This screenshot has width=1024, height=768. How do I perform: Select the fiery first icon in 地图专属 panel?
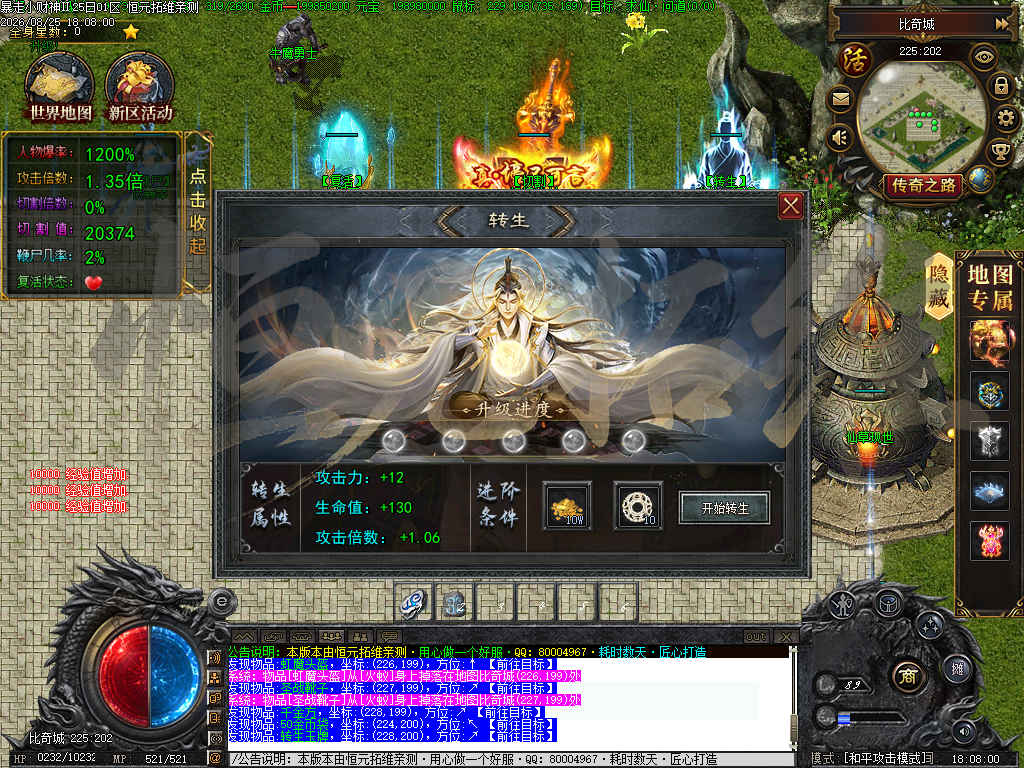[x=989, y=341]
